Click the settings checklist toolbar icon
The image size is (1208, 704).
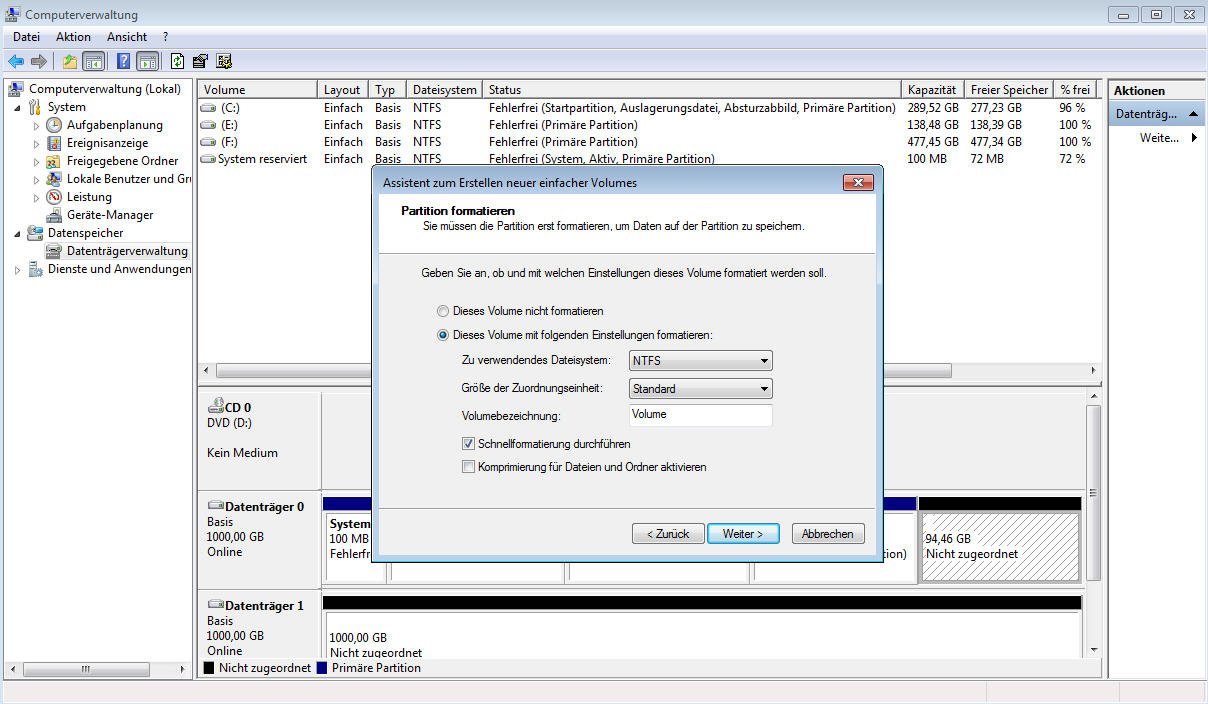coord(223,61)
